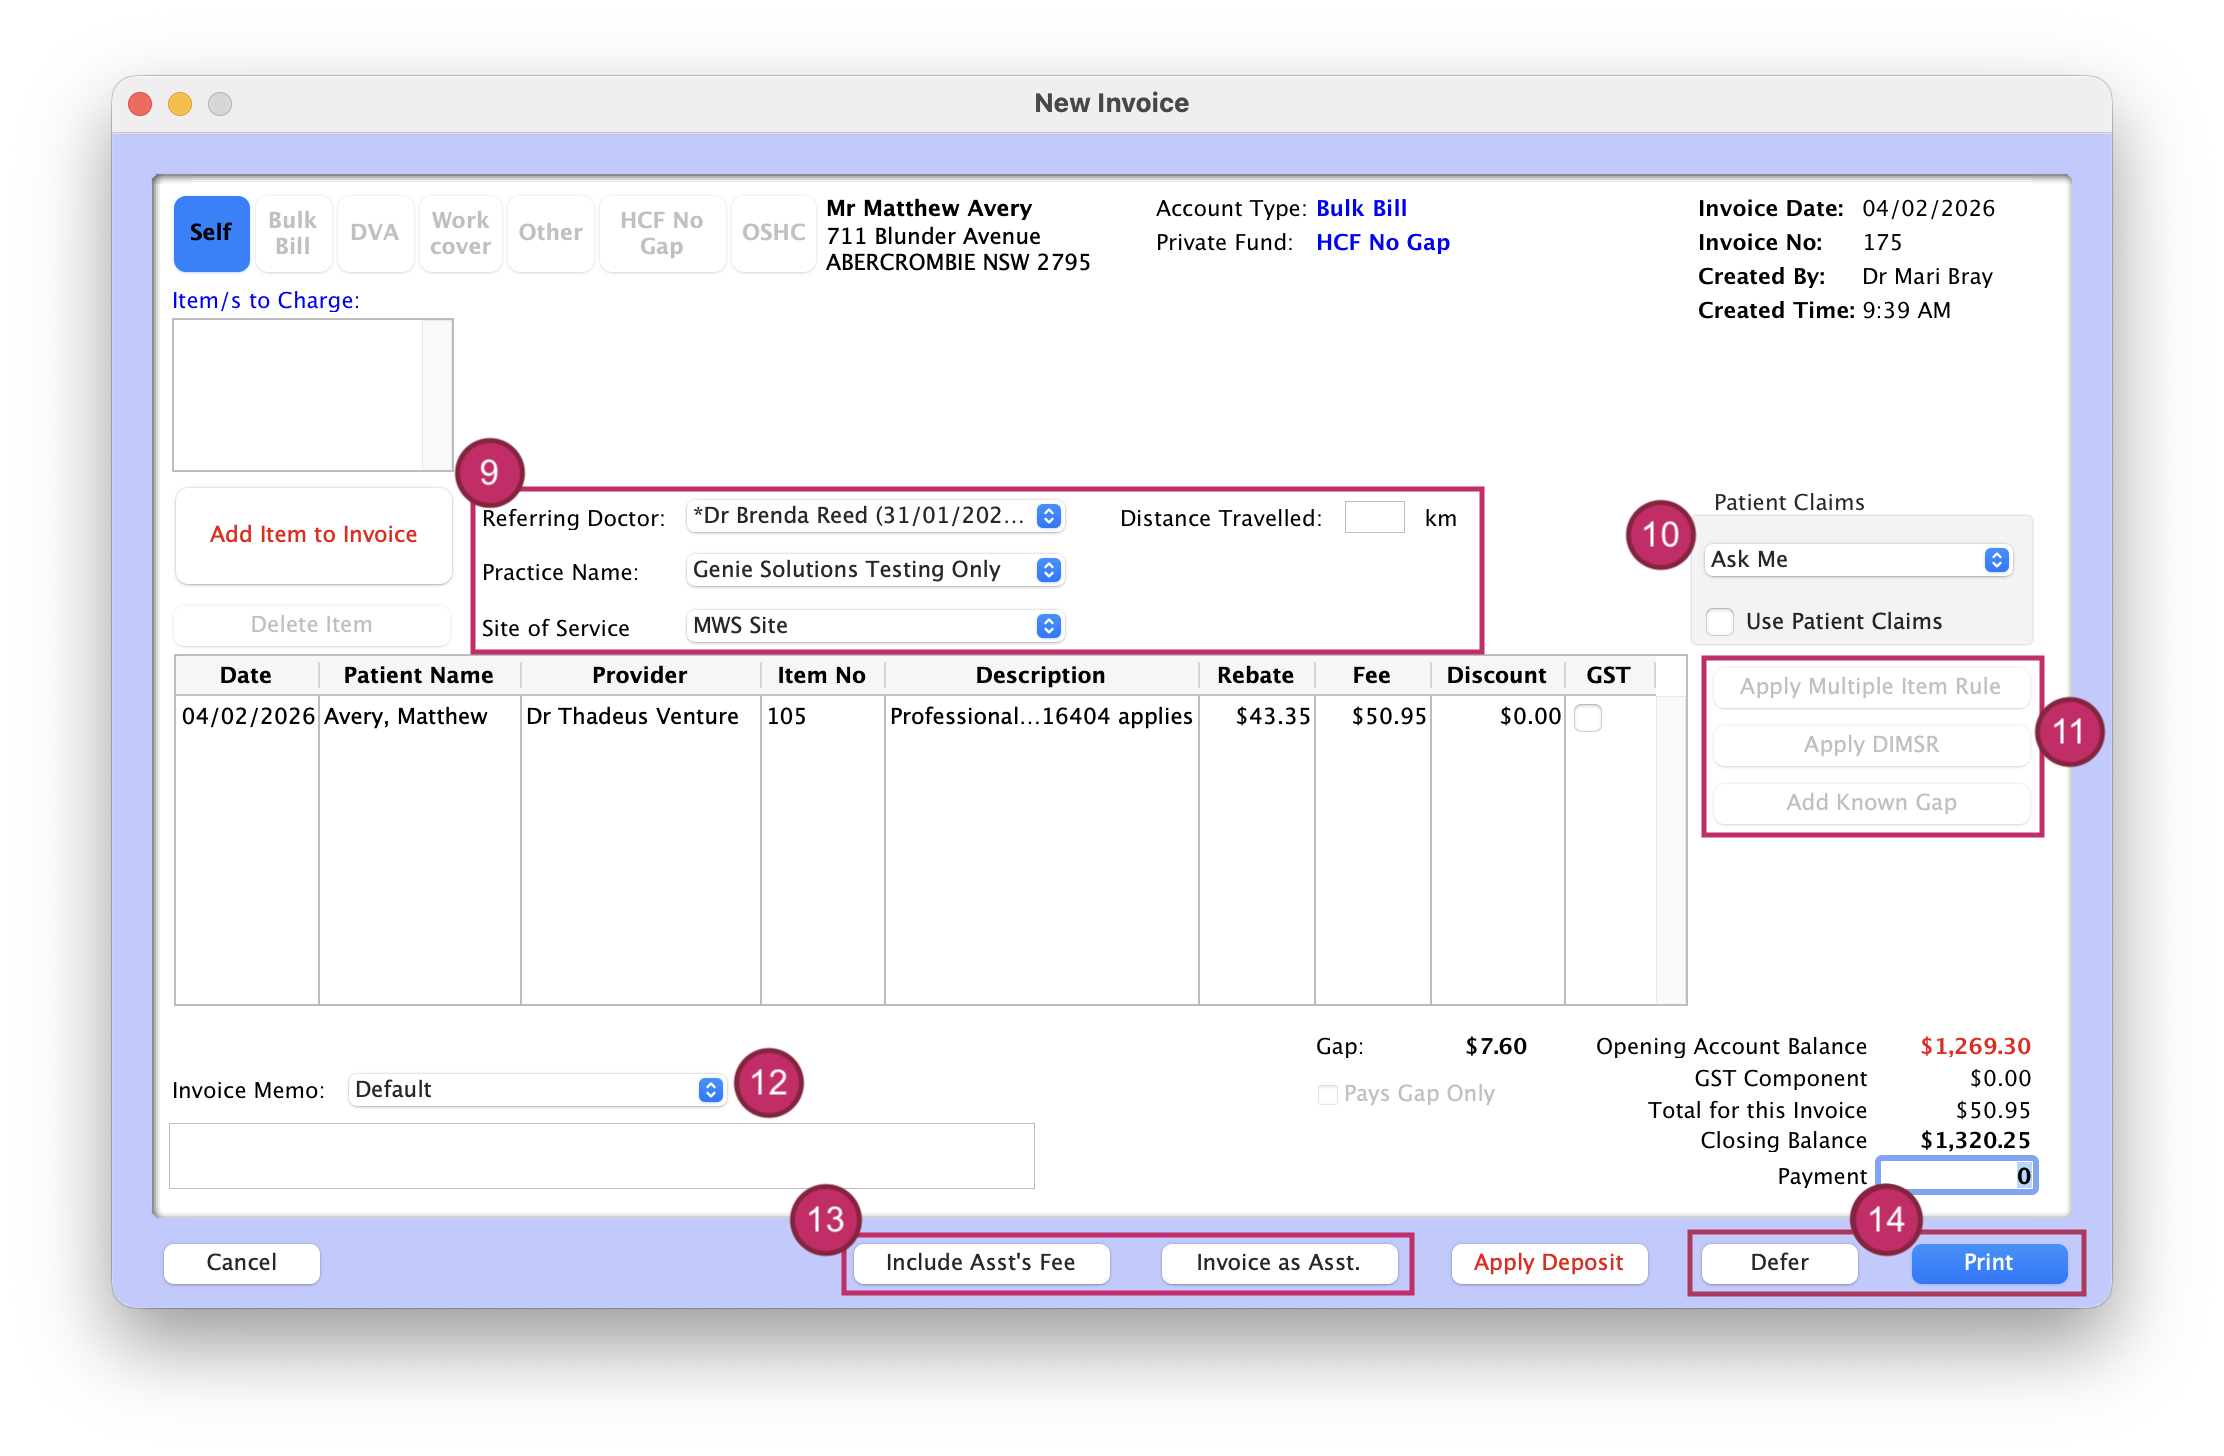Click in the invoice memo text area
Screen dimensions: 2224x1456
tap(602, 1156)
